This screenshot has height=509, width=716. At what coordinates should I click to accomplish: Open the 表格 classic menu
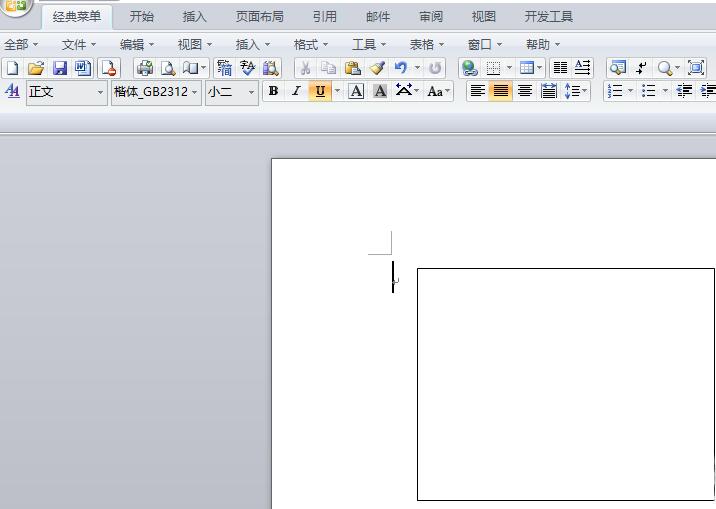click(x=426, y=45)
